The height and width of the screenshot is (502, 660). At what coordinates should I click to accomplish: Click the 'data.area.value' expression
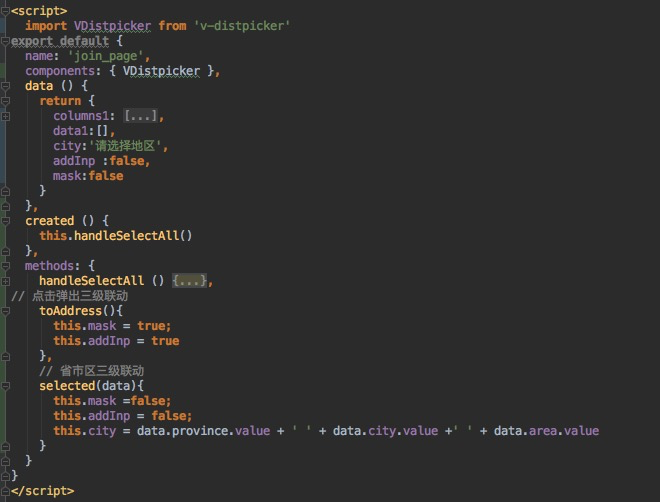[x=546, y=431]
